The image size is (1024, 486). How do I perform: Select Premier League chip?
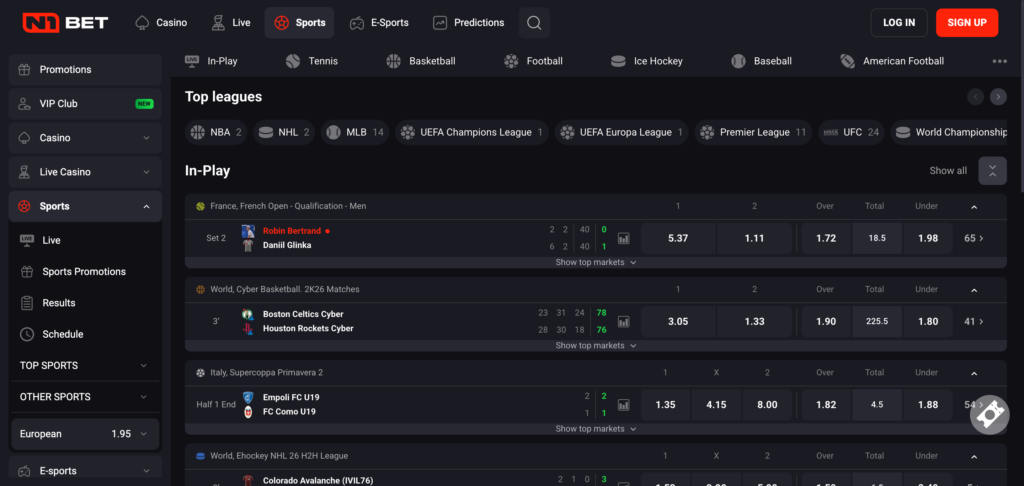coord(753,132)
